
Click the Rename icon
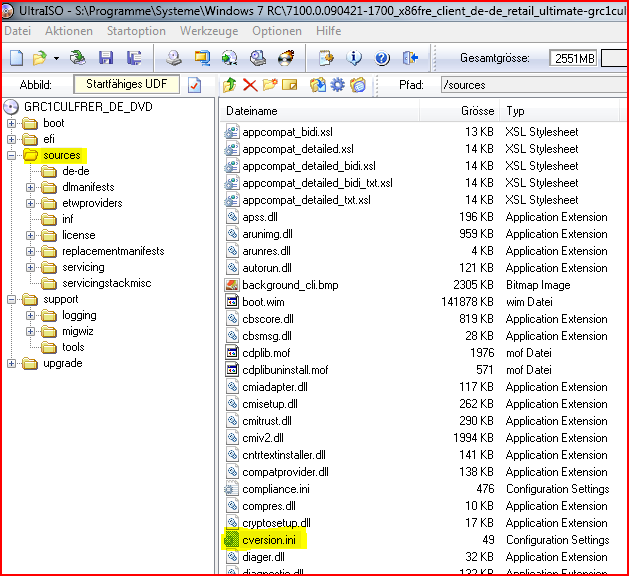tap(290, 85)
